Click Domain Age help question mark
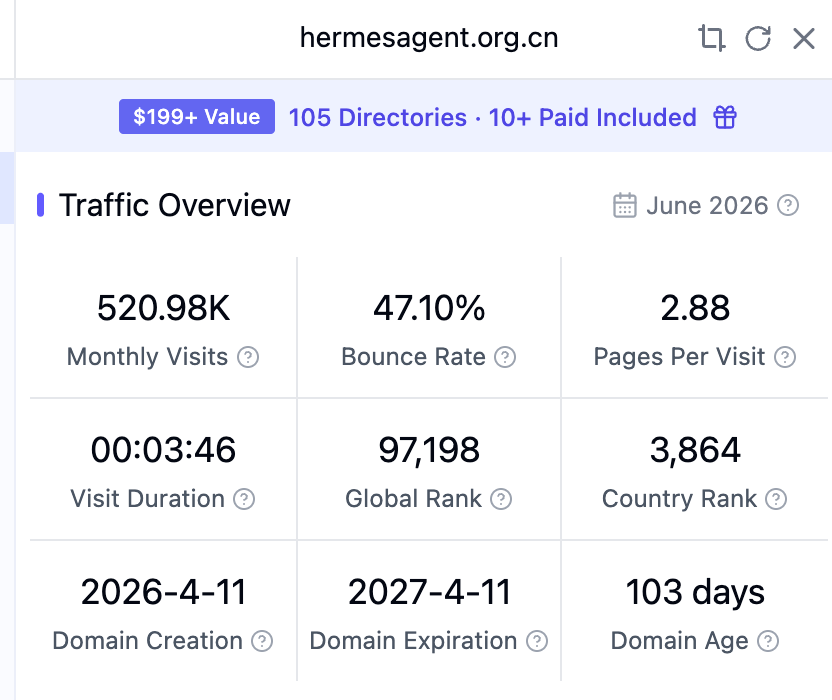 tap(768, 641)
